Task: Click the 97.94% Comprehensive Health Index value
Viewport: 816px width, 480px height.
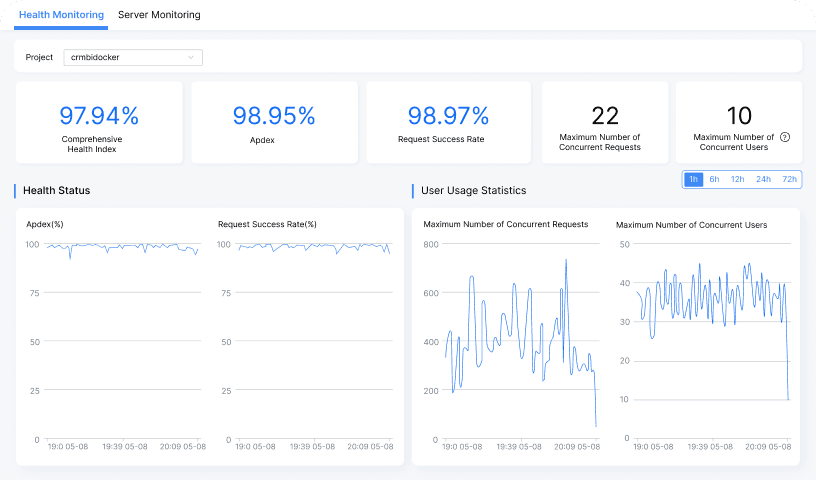Action: pyautogui.click(x=99, y=116)
